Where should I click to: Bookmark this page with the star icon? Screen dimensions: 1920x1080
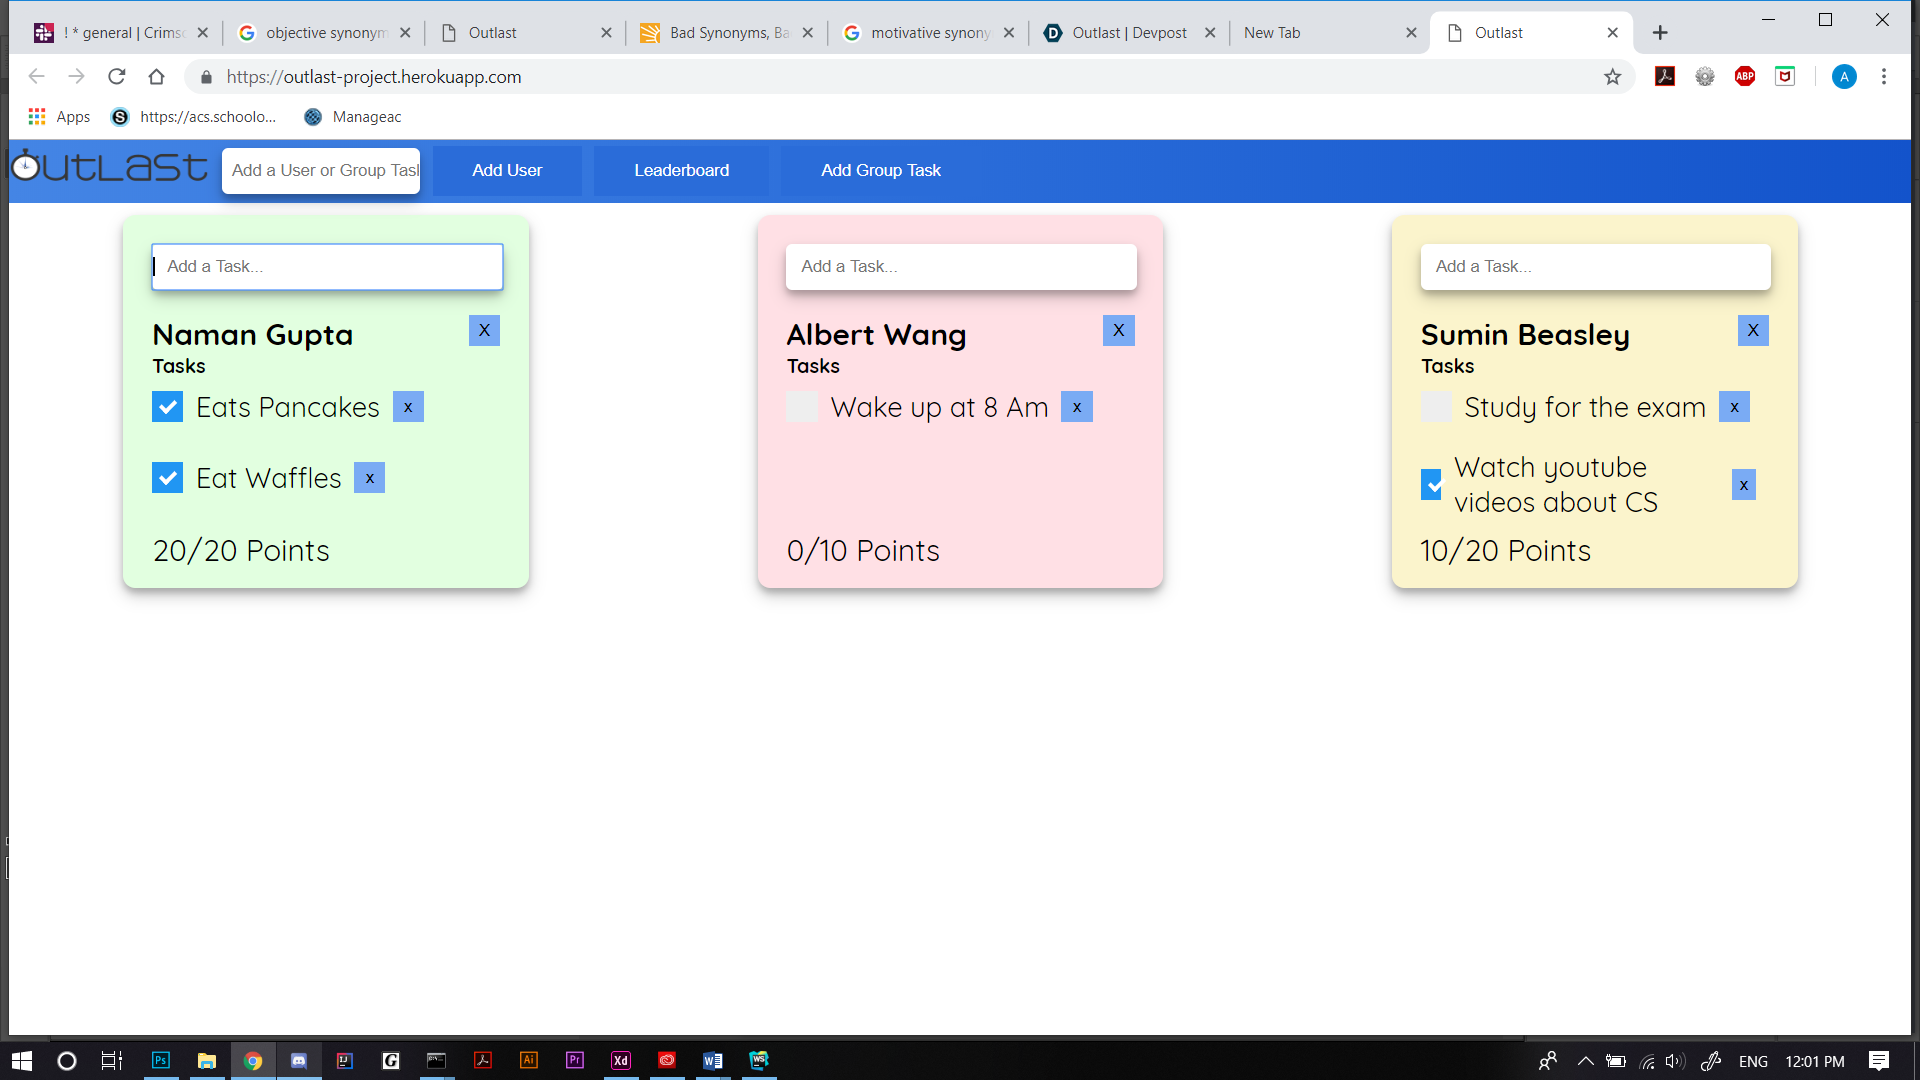(x=1612, y=77)
